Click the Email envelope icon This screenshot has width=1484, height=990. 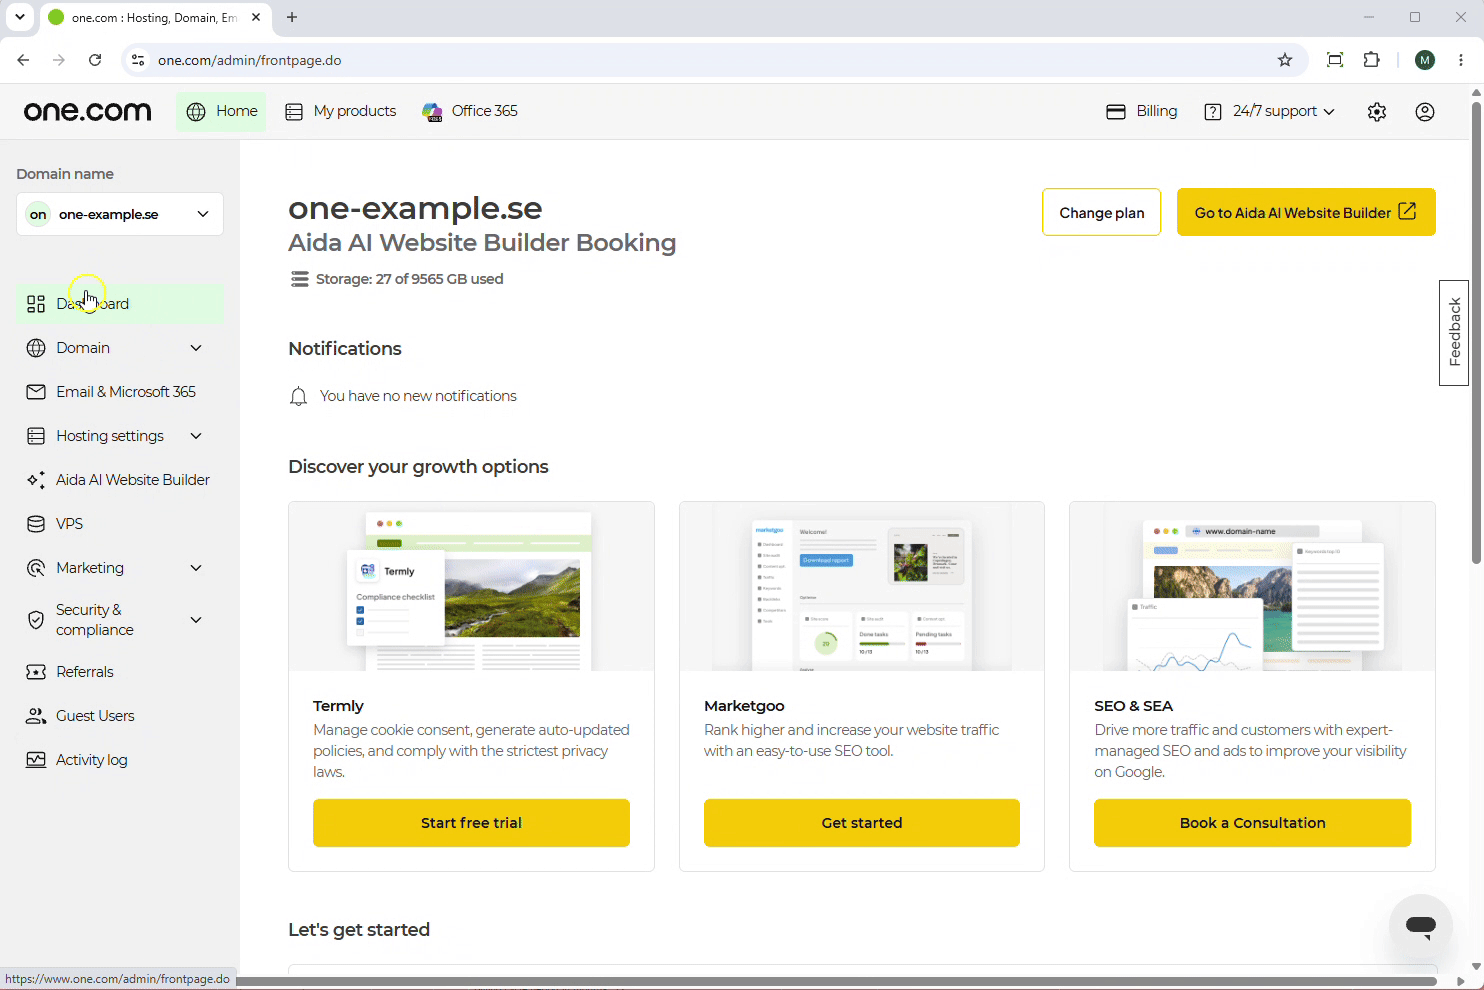point(36,392)
